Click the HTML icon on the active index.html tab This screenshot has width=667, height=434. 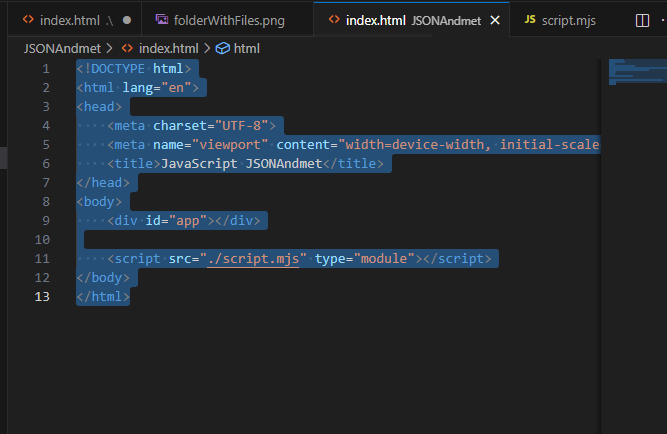click(334, 19)
